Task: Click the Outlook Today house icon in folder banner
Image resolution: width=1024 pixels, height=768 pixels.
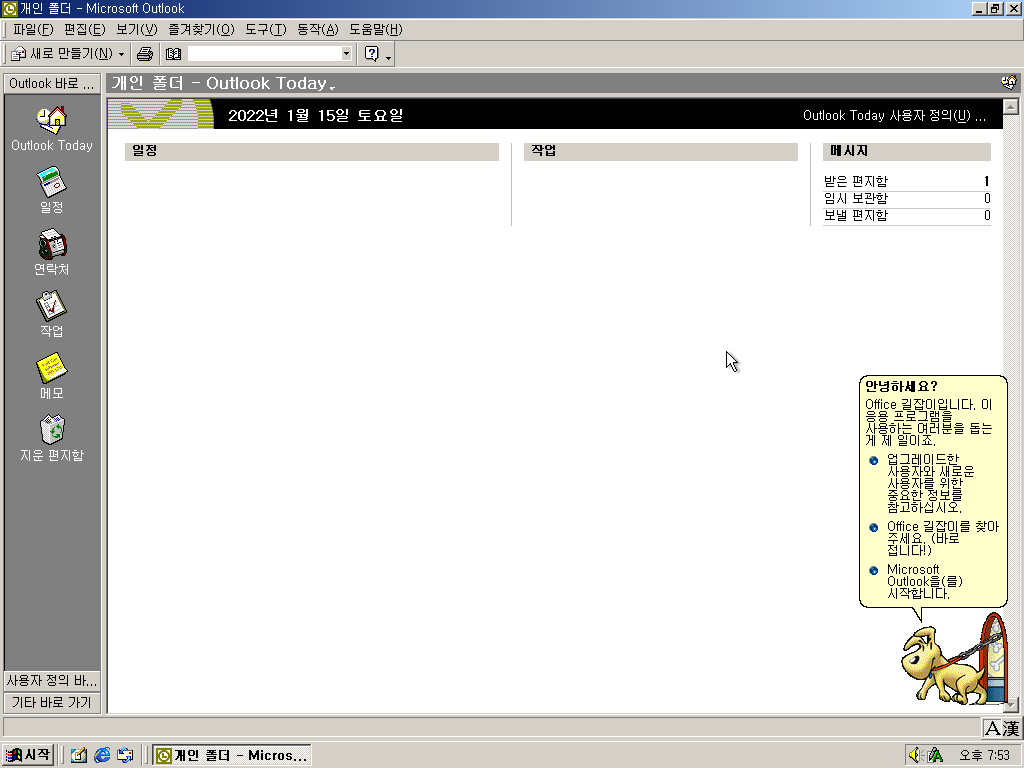Action: tap(1008, 82)
